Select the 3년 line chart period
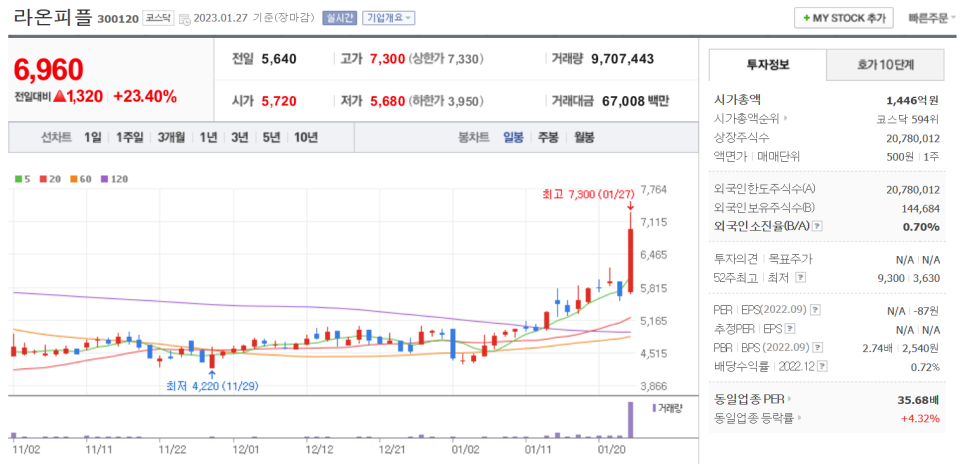This screenshot has width=966, height=464. click(239, 137)
